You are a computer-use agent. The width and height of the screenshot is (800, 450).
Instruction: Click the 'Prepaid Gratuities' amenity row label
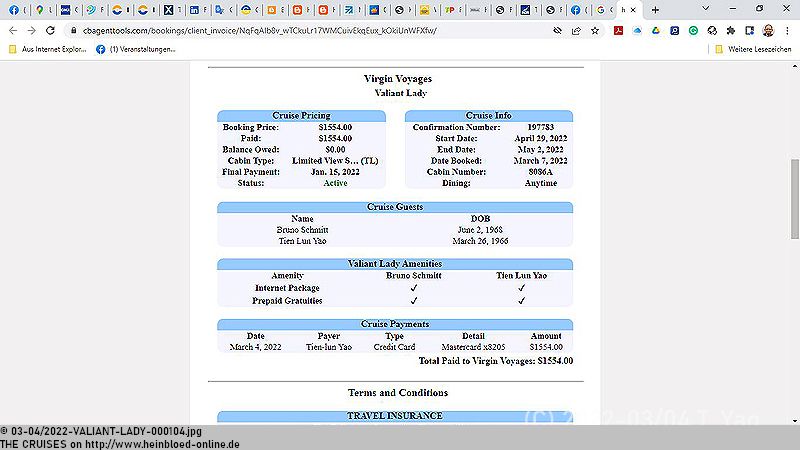pyautogui.click(x=287, y=301)
